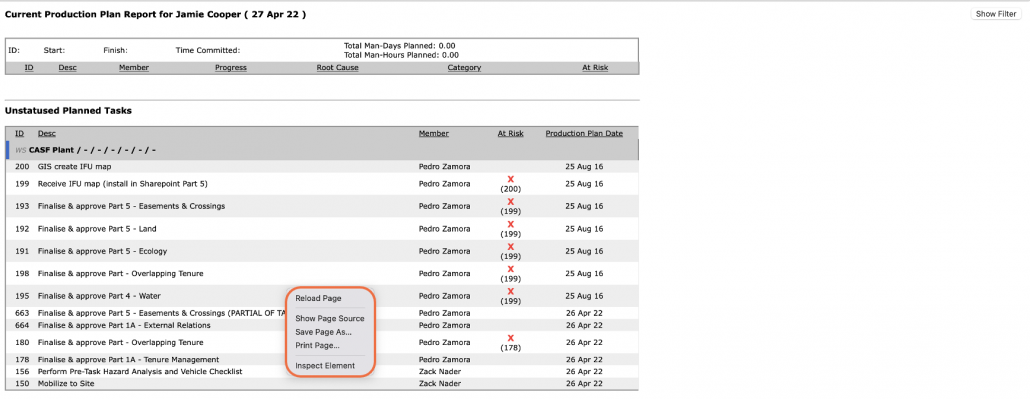Select 'Finalise & approve Part 5 - Land'

click(97, 229)
